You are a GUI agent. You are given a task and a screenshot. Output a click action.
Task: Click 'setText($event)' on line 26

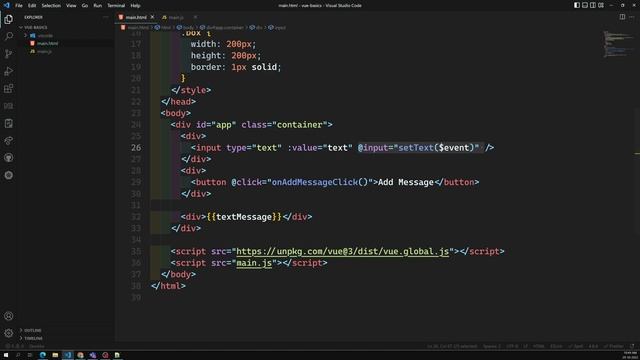(x=436, y=148)
